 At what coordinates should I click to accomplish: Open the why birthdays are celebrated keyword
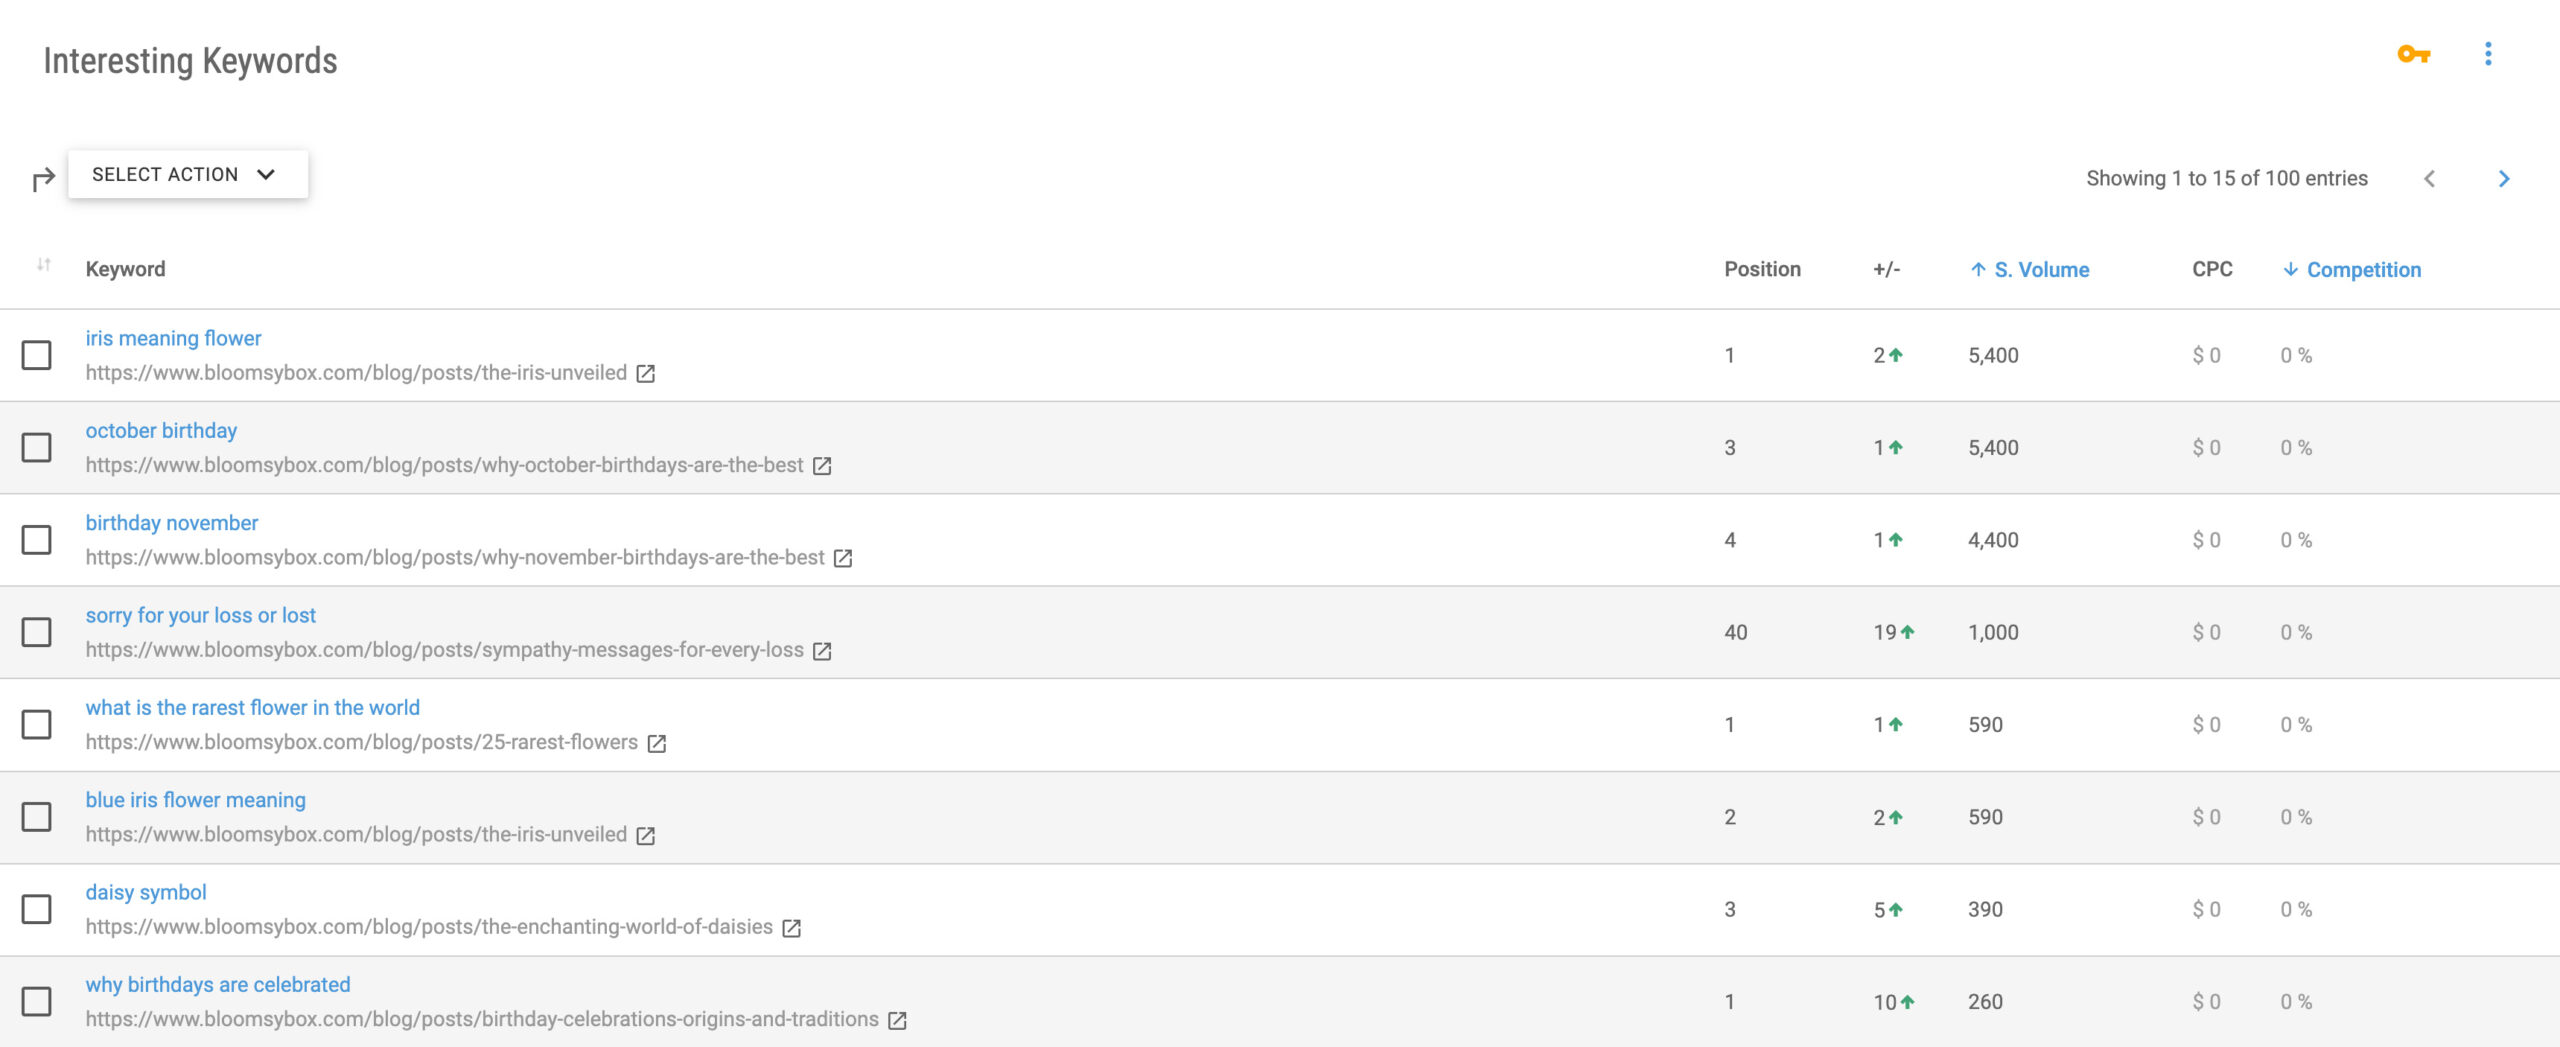click(218, 985)
